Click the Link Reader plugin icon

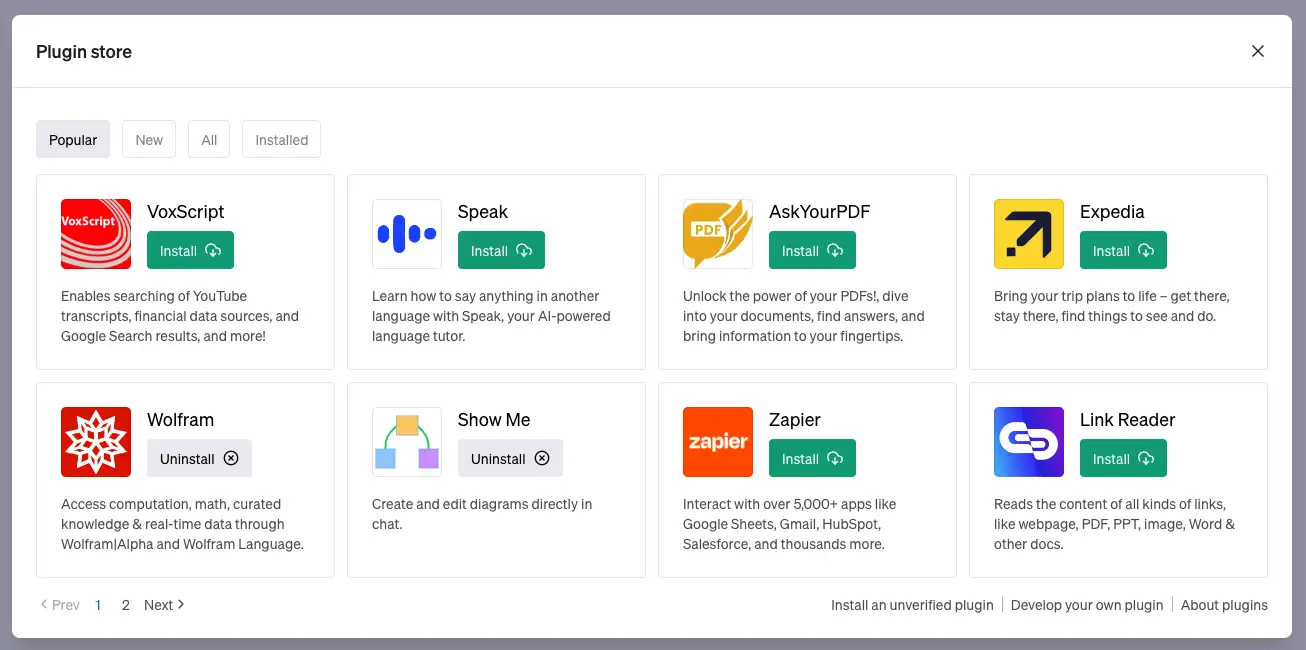click(1028, 441)
